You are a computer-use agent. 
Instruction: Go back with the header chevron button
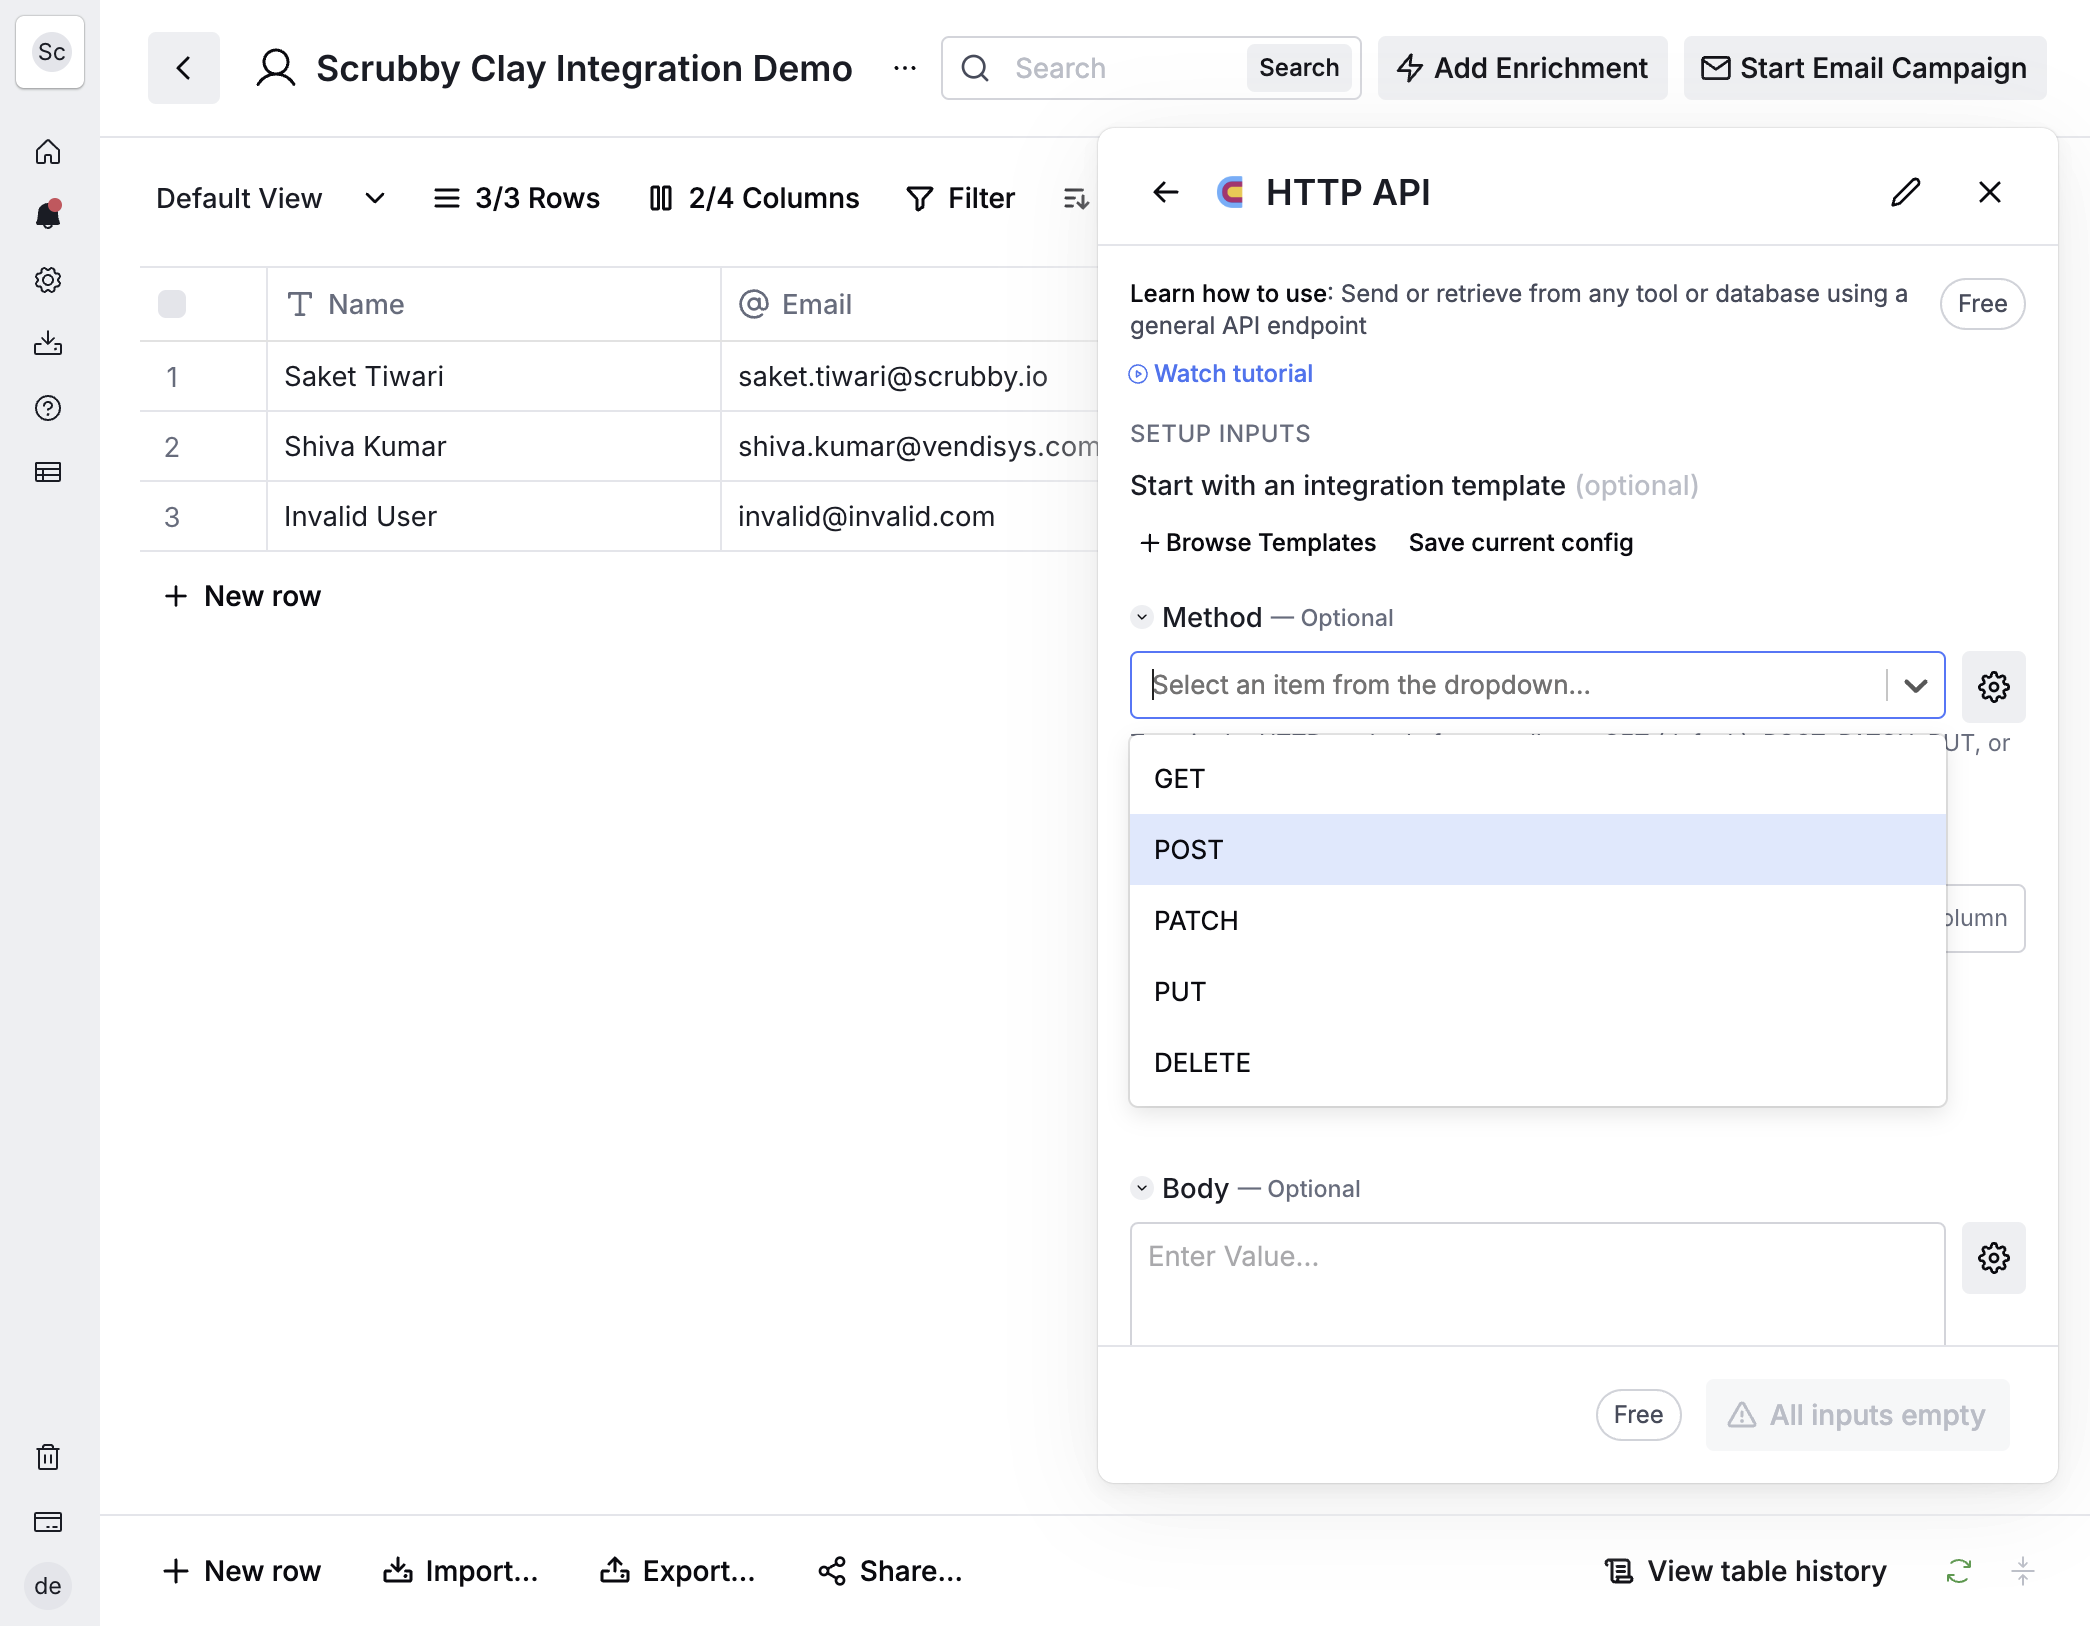pos(184,68)
